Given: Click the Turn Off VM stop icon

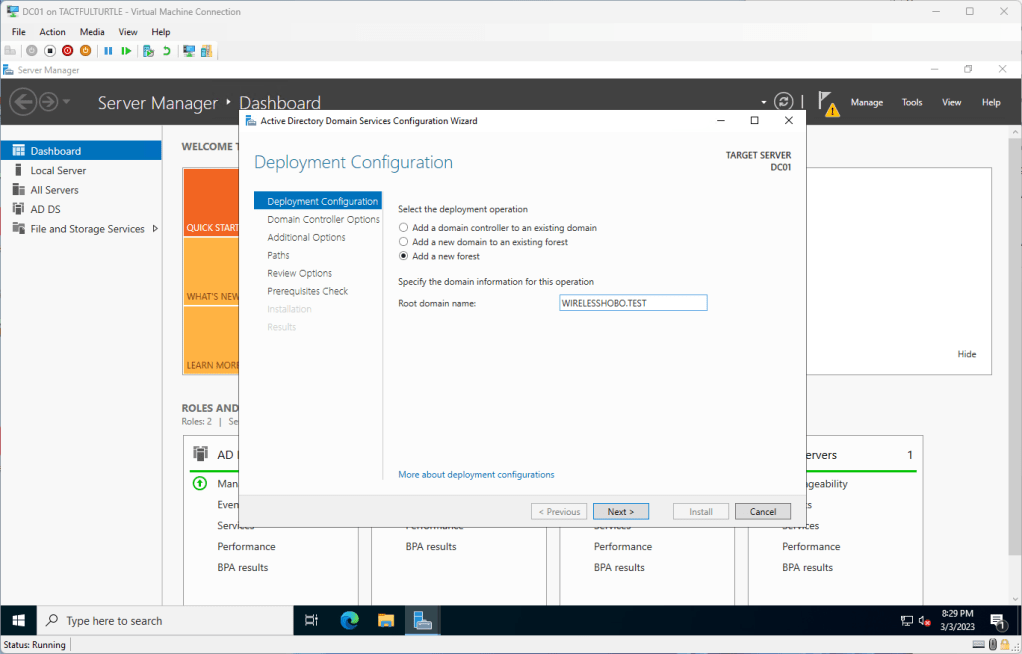Looking at the screenshot, I should pyautogui.click(x=50, y=51).
